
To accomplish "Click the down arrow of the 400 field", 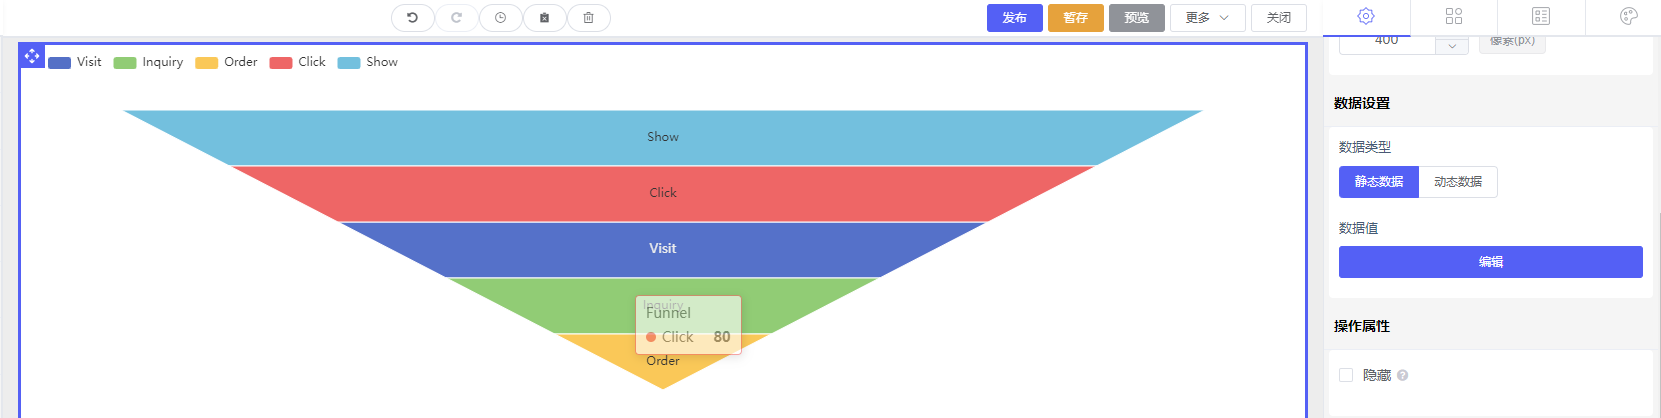I will click(x=1452, y=46).
